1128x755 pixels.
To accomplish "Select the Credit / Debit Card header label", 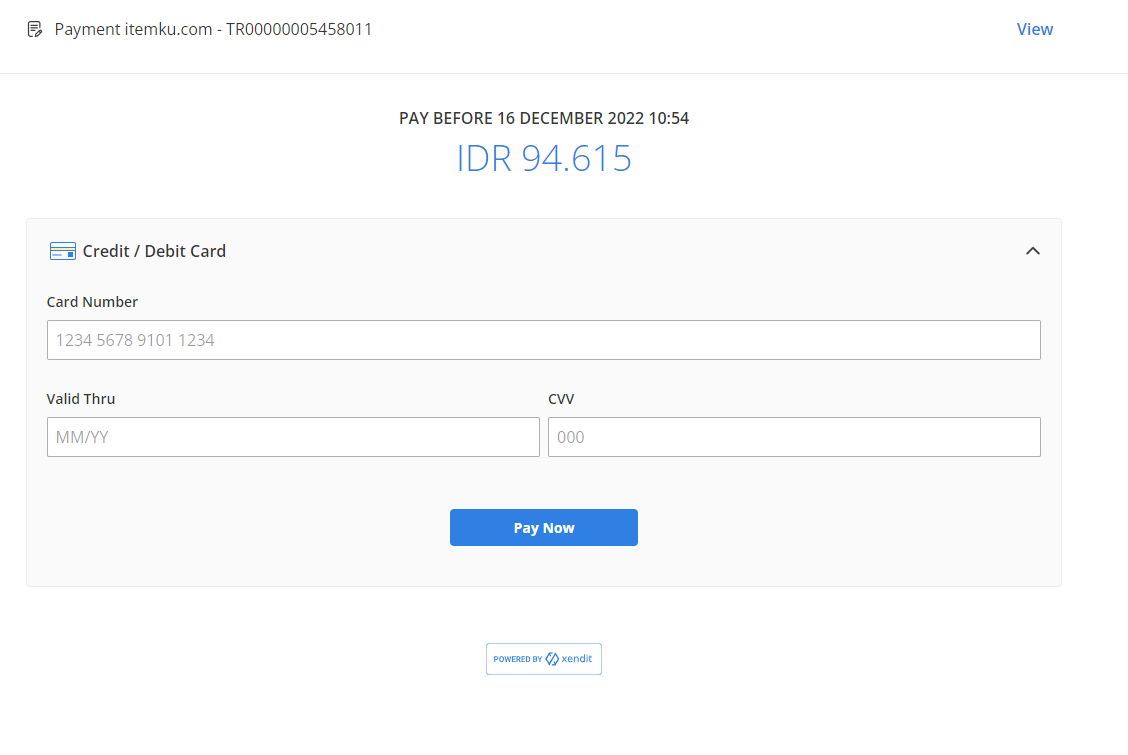I will (154, 251).
